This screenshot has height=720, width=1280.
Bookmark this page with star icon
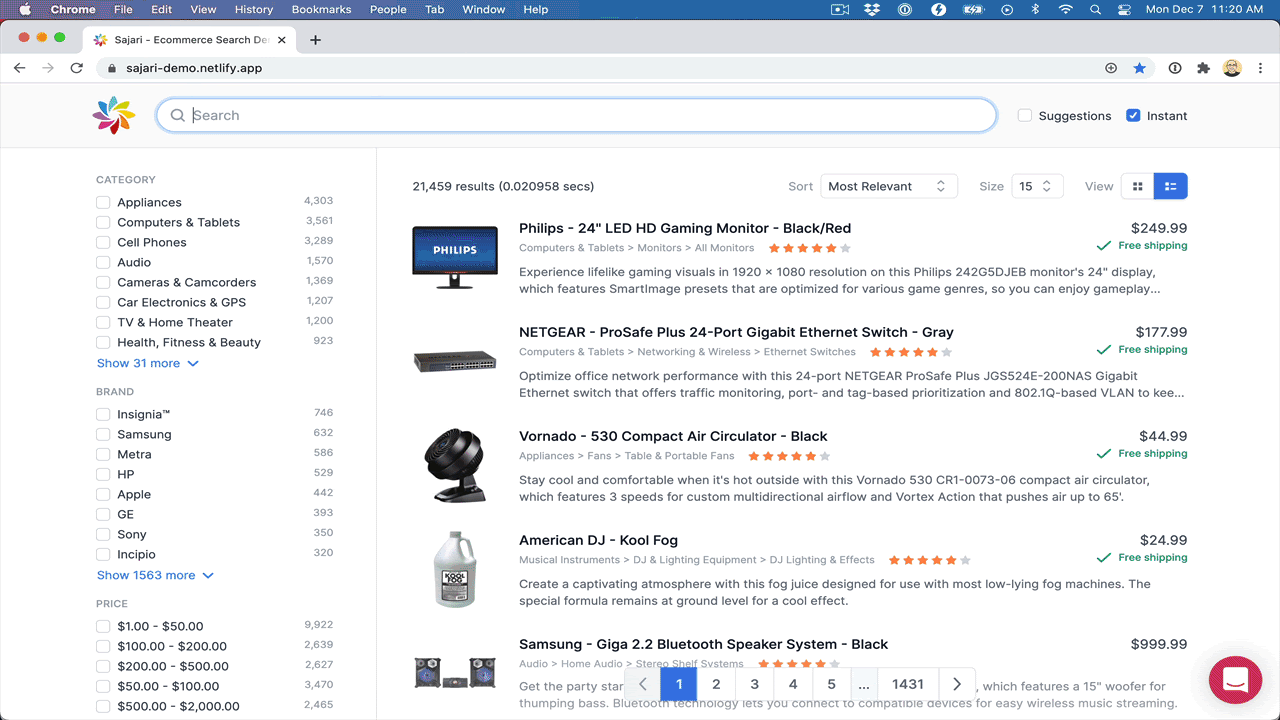tap(1139, 68)
